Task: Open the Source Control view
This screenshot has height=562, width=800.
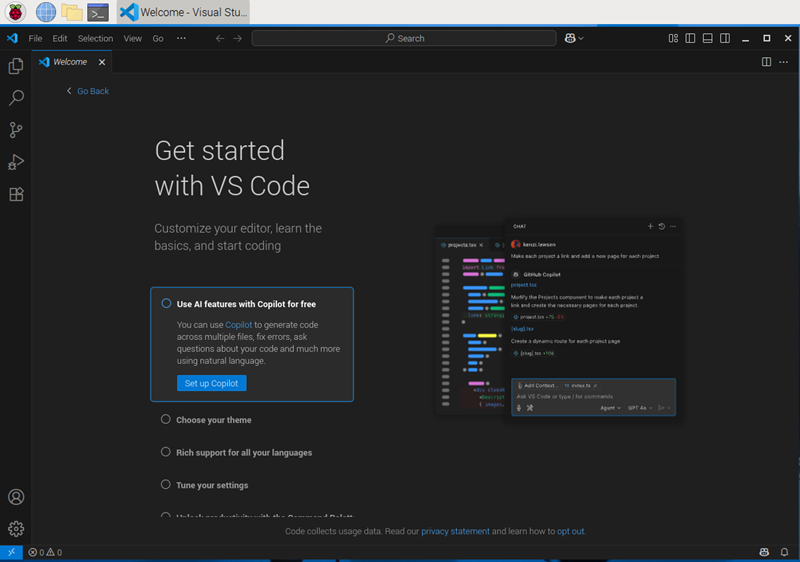Action: coord(16,130)
